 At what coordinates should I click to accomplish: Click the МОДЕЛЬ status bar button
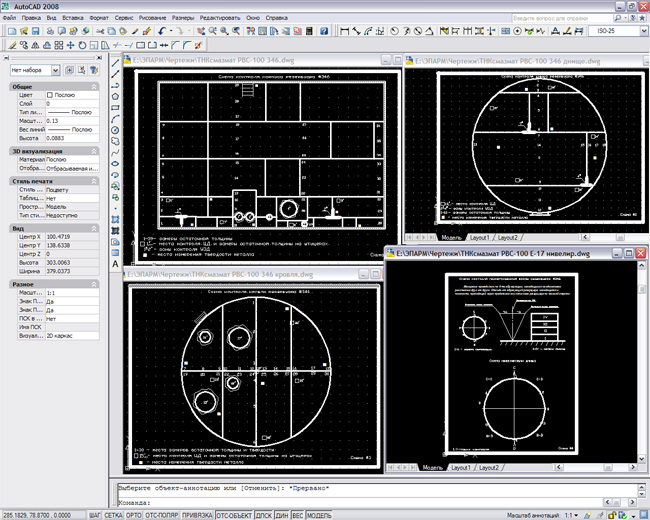[318, 514]
